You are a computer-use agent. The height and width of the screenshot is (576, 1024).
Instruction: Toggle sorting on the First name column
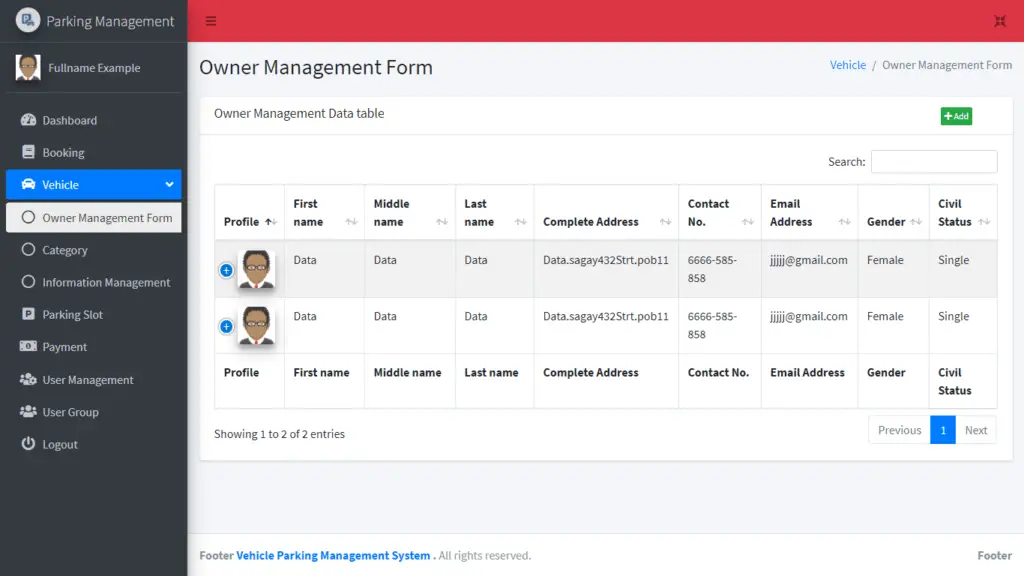pyautogui.click(x=318, y=211)
